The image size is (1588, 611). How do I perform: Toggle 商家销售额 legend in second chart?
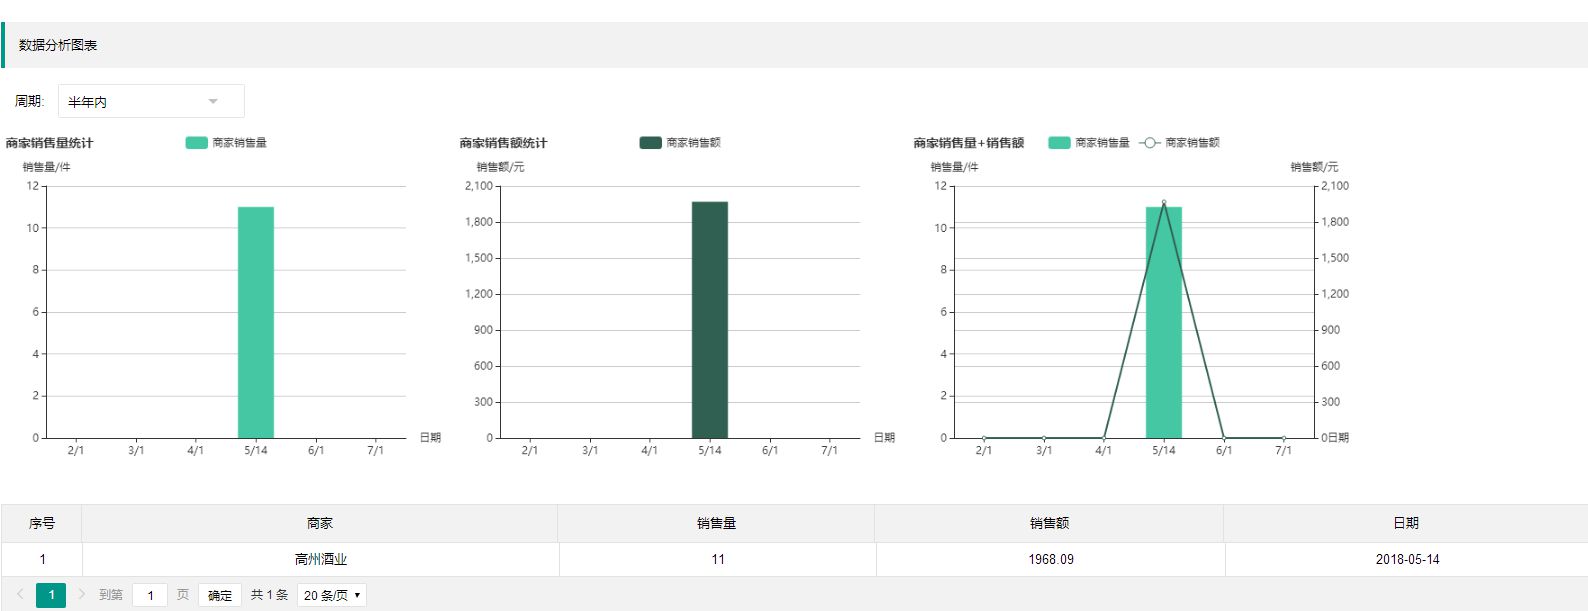tap(680, 143)
